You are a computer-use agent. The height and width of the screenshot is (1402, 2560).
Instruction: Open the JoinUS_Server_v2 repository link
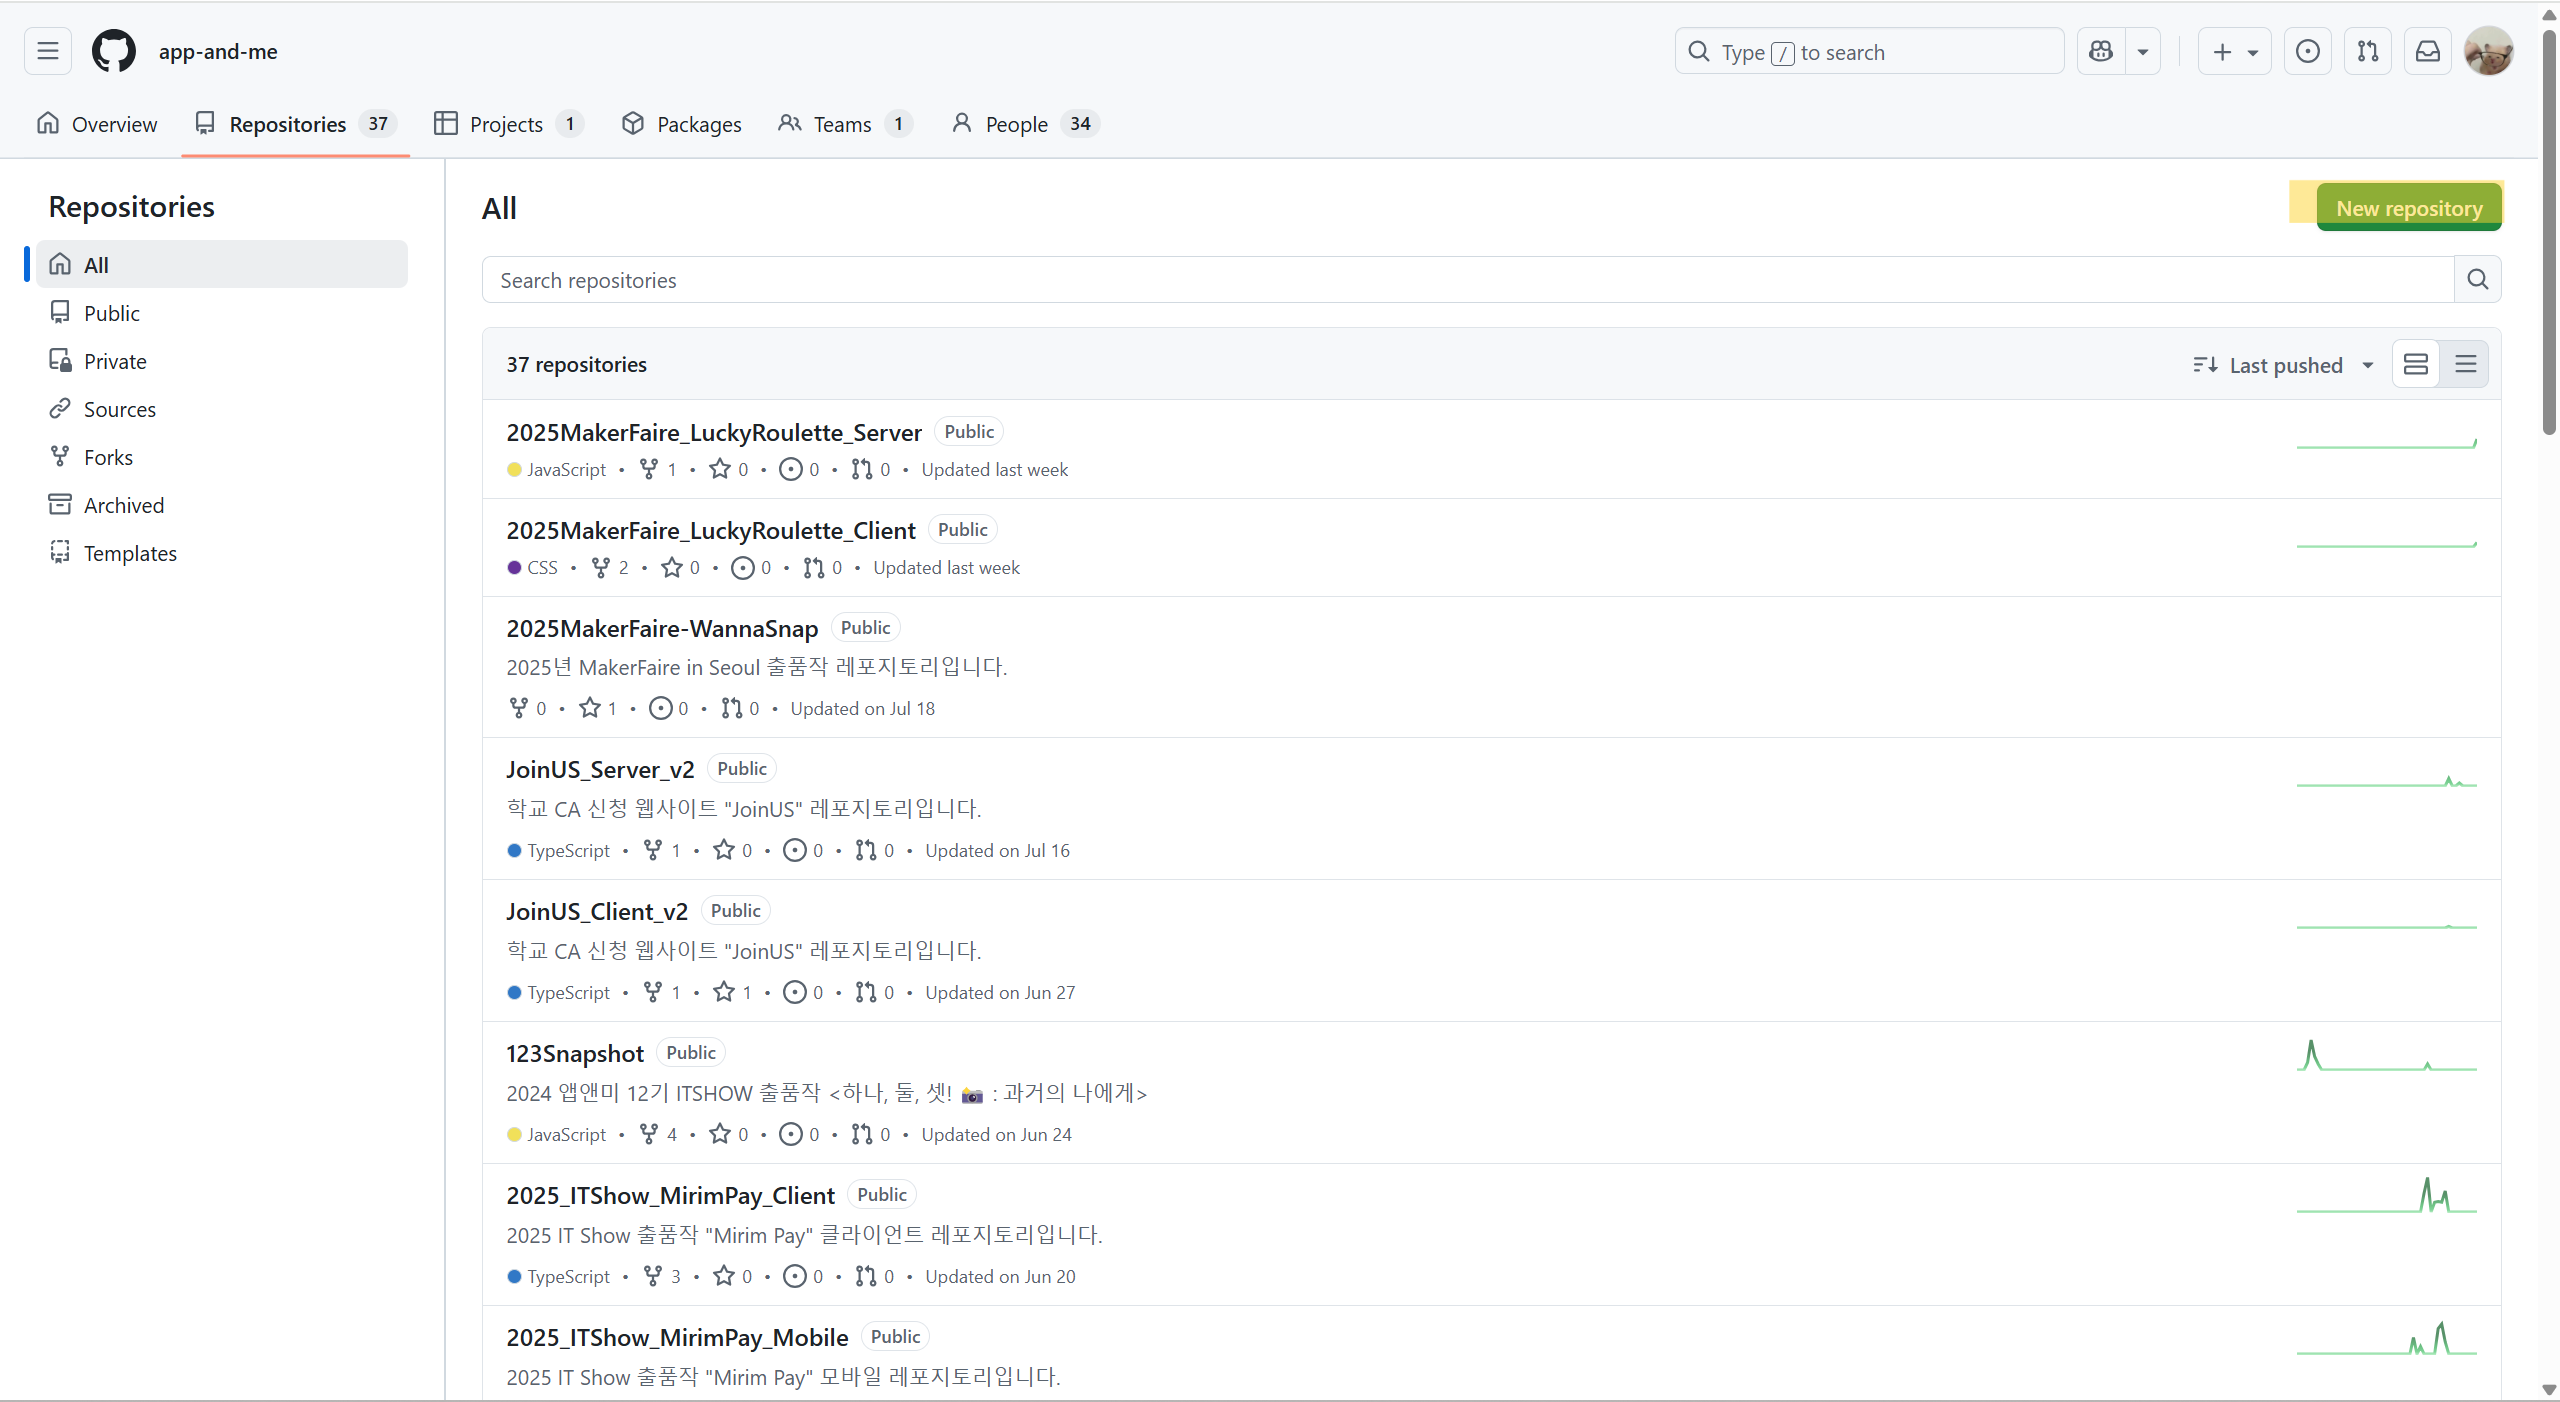point(600,769)
